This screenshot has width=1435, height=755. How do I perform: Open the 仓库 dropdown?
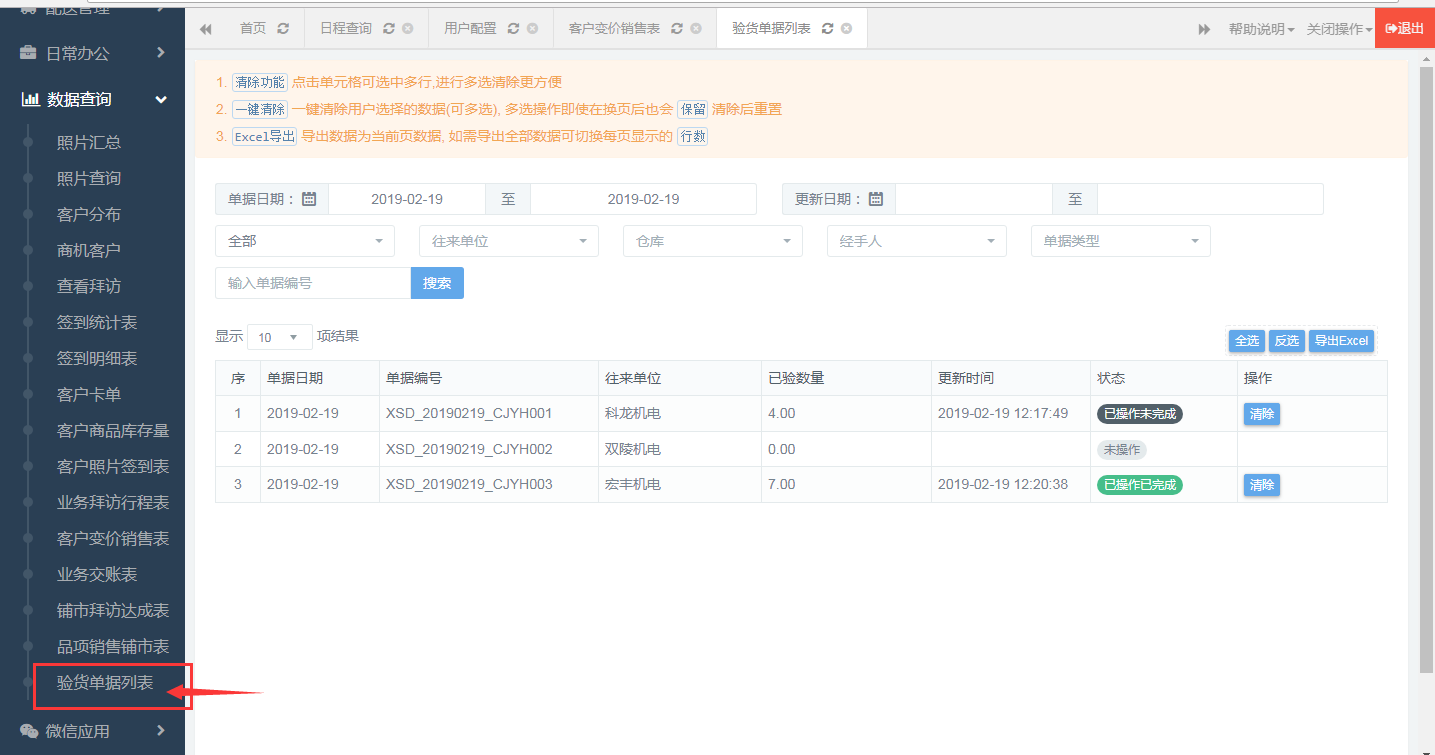pos(713,241)
